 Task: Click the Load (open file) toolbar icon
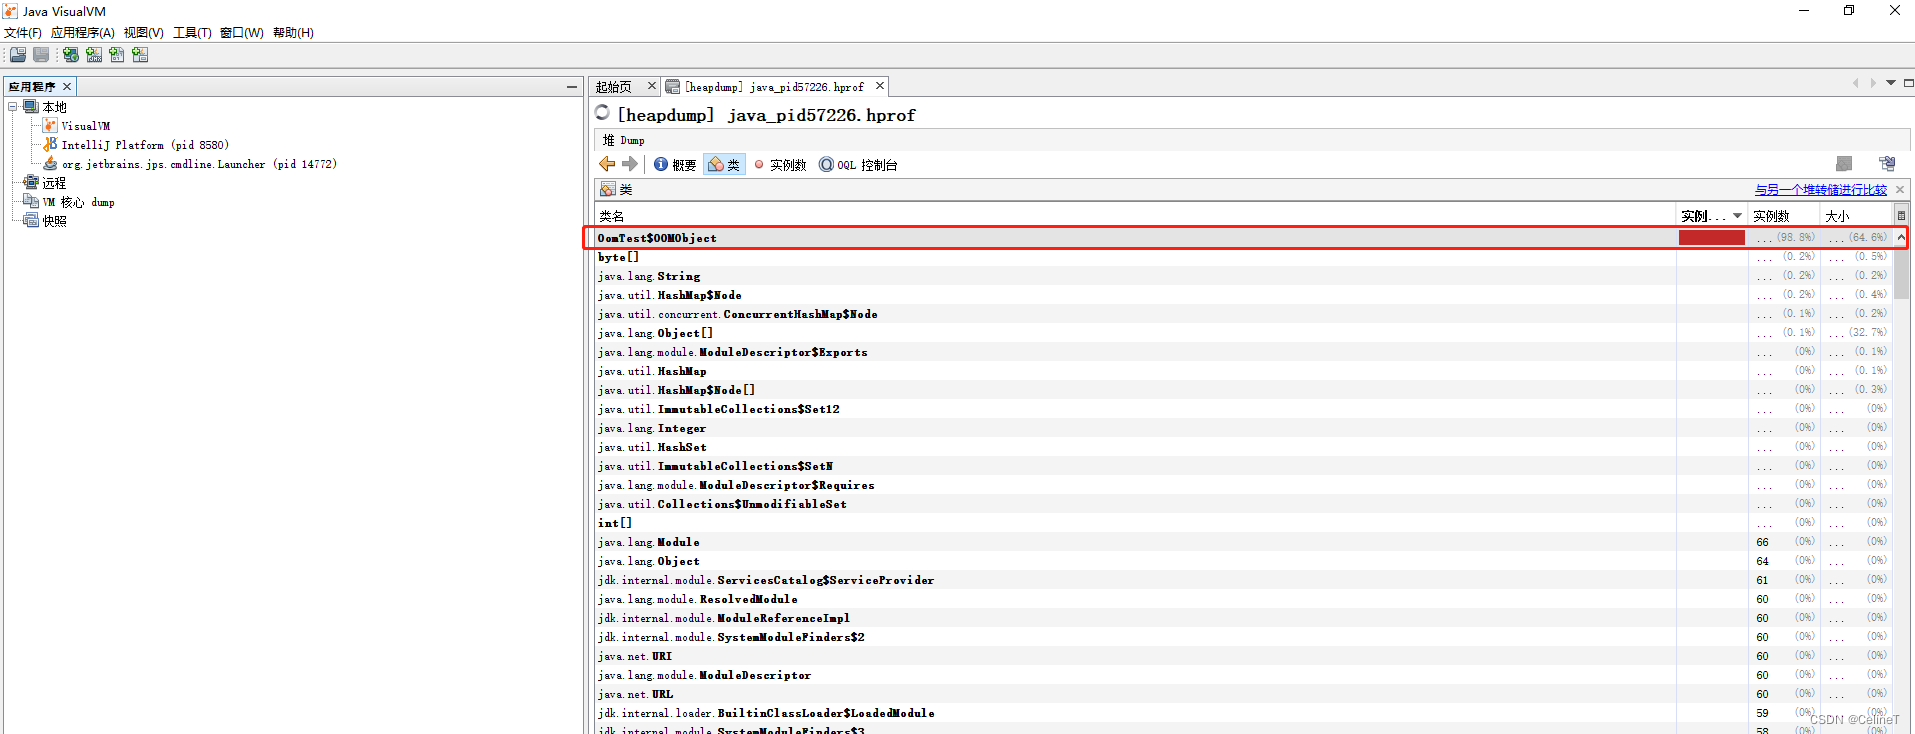click(x=18, y=55)
